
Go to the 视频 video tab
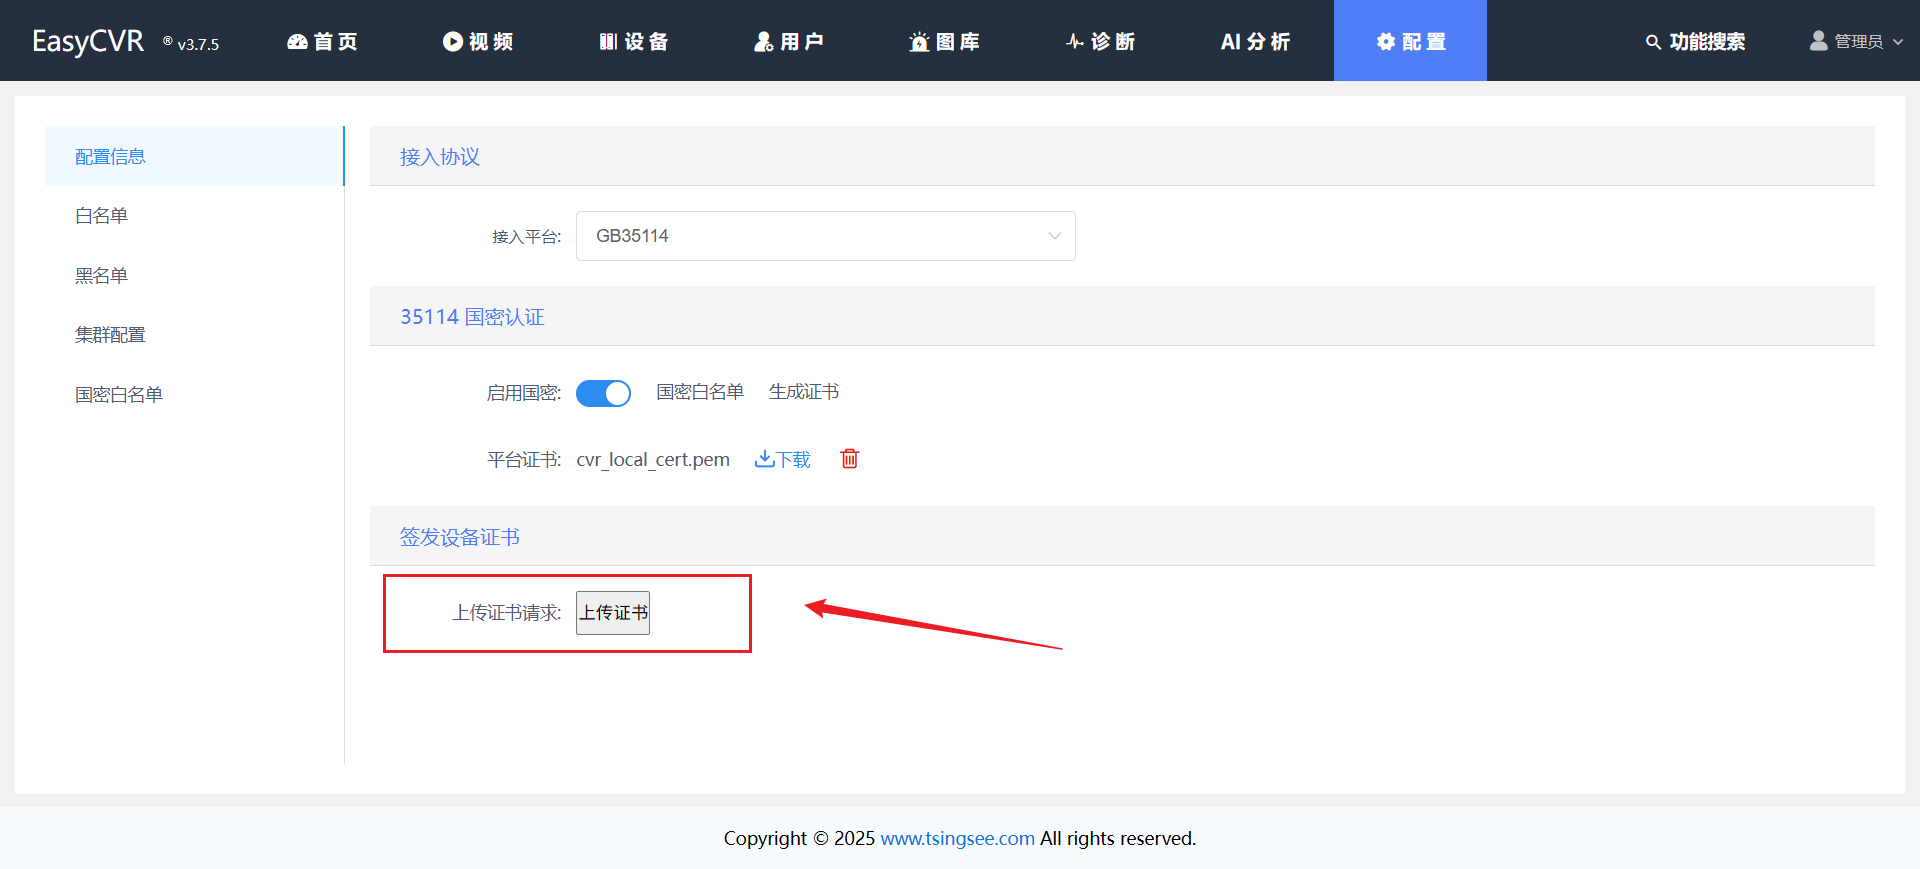click(478, 41)
